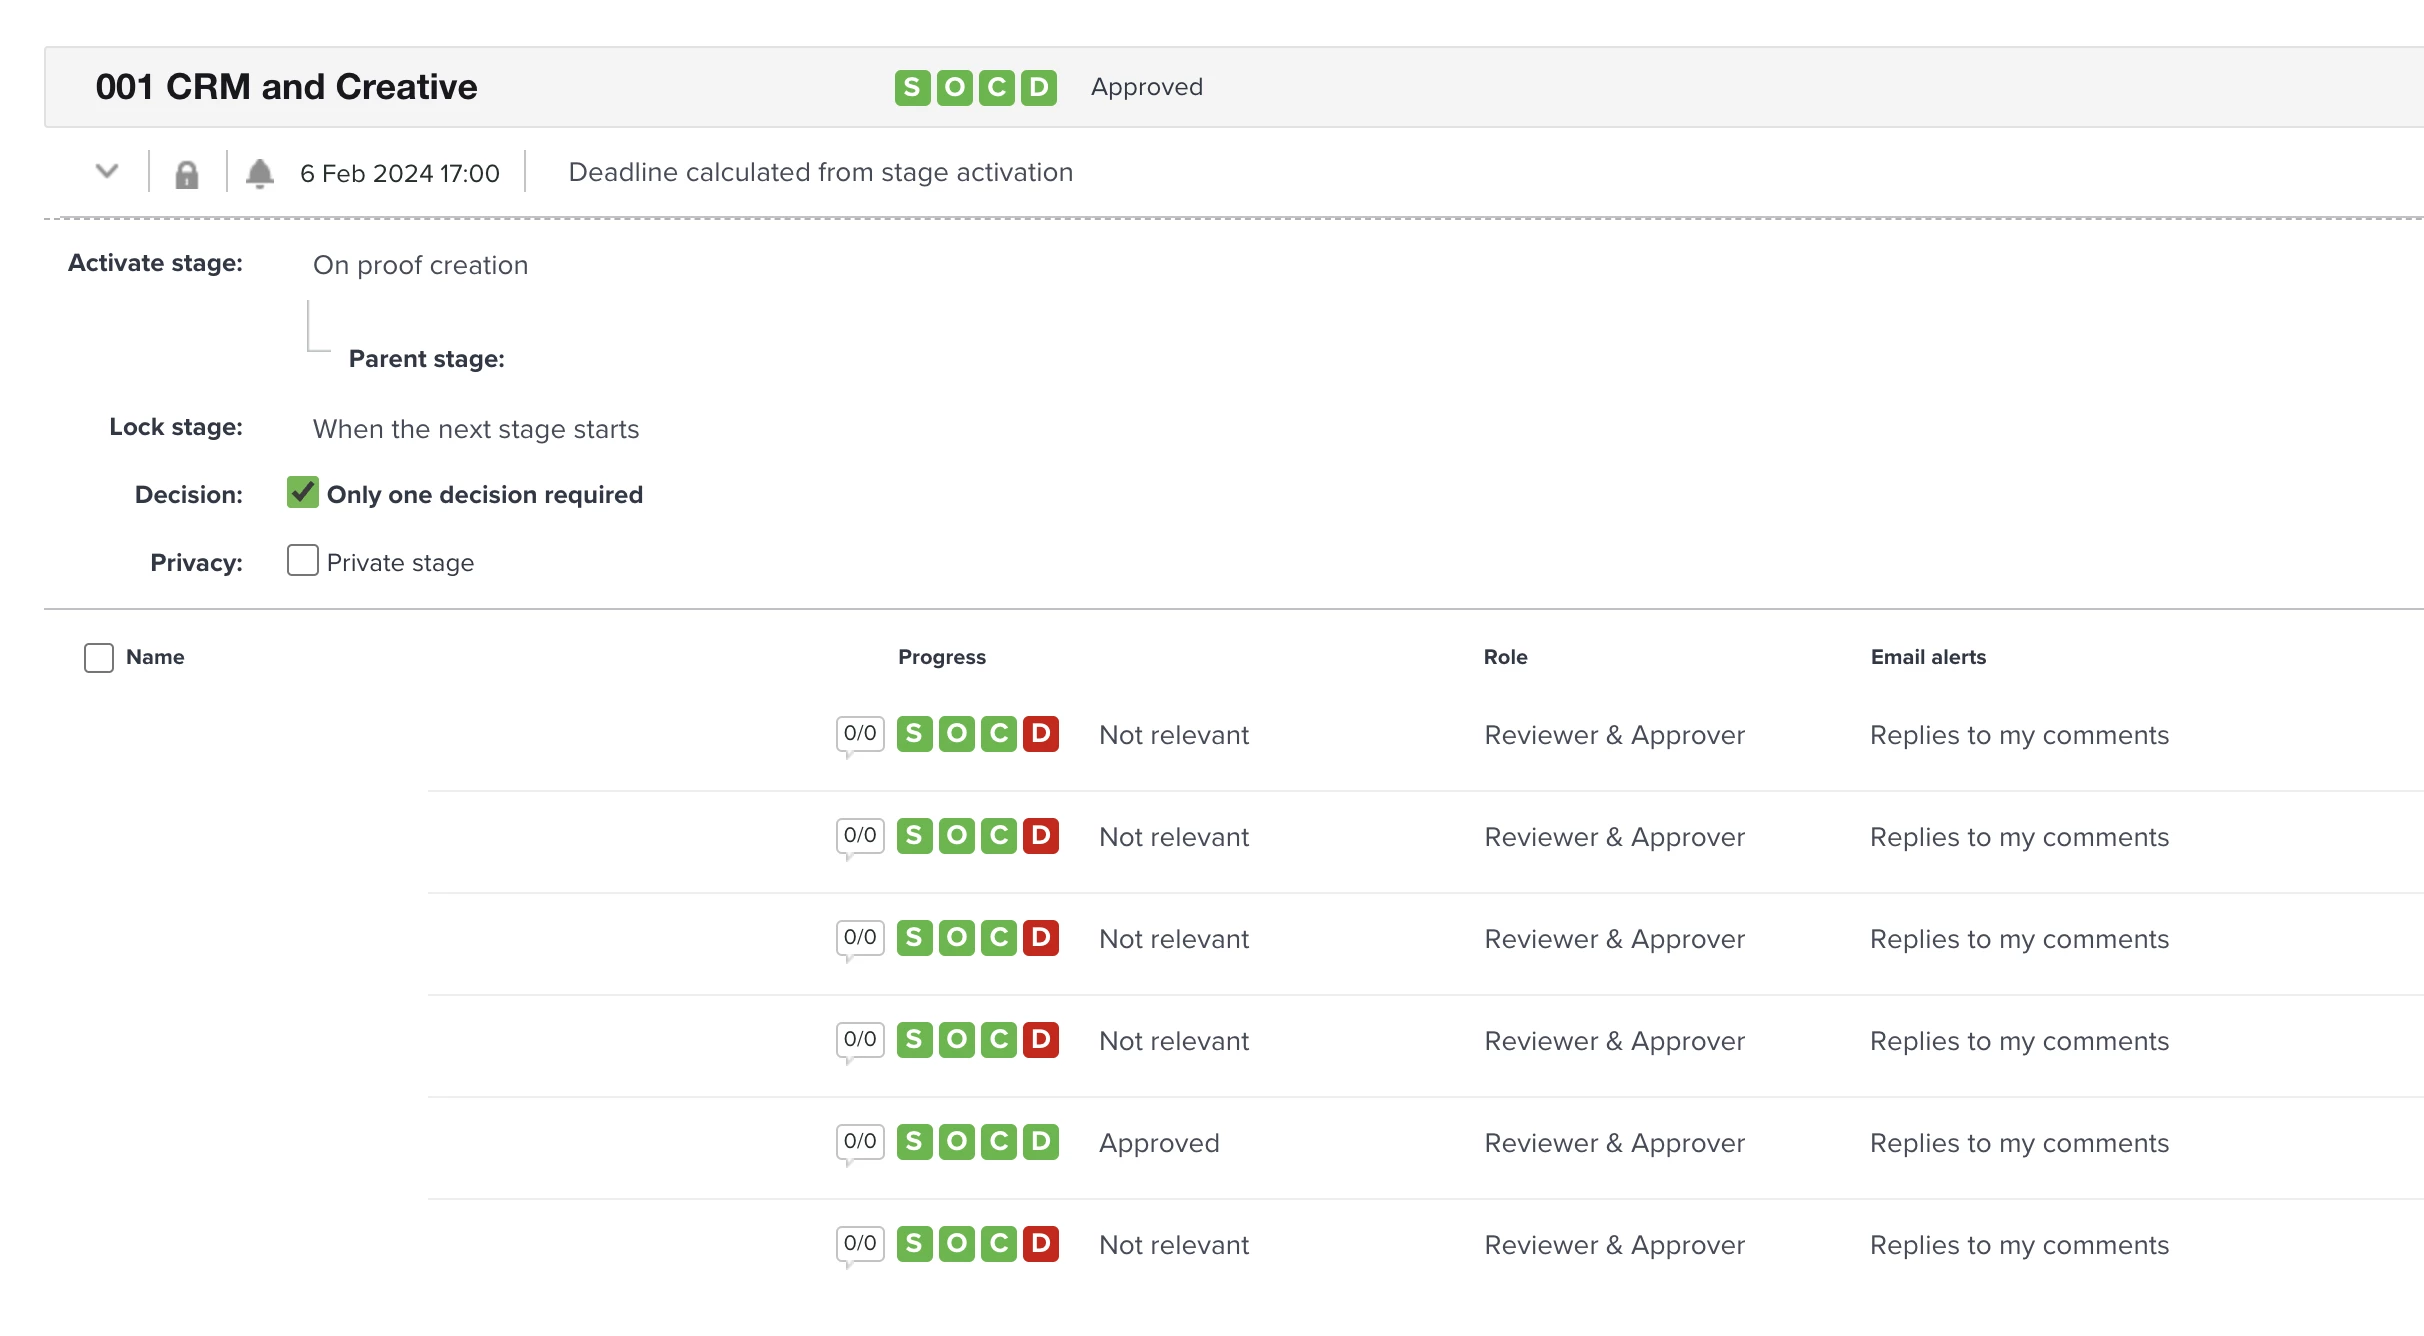Open Lock stage 'When the next stage starts'
Image resolution: width=2424 pixels, height=1336 pixels.
tap(475, 429)
